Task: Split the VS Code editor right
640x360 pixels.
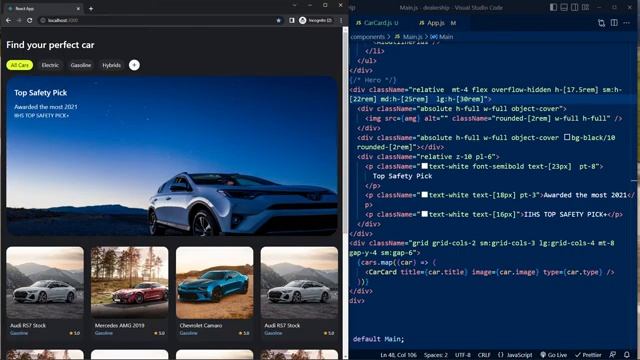Action: click(x=614, y=23)
